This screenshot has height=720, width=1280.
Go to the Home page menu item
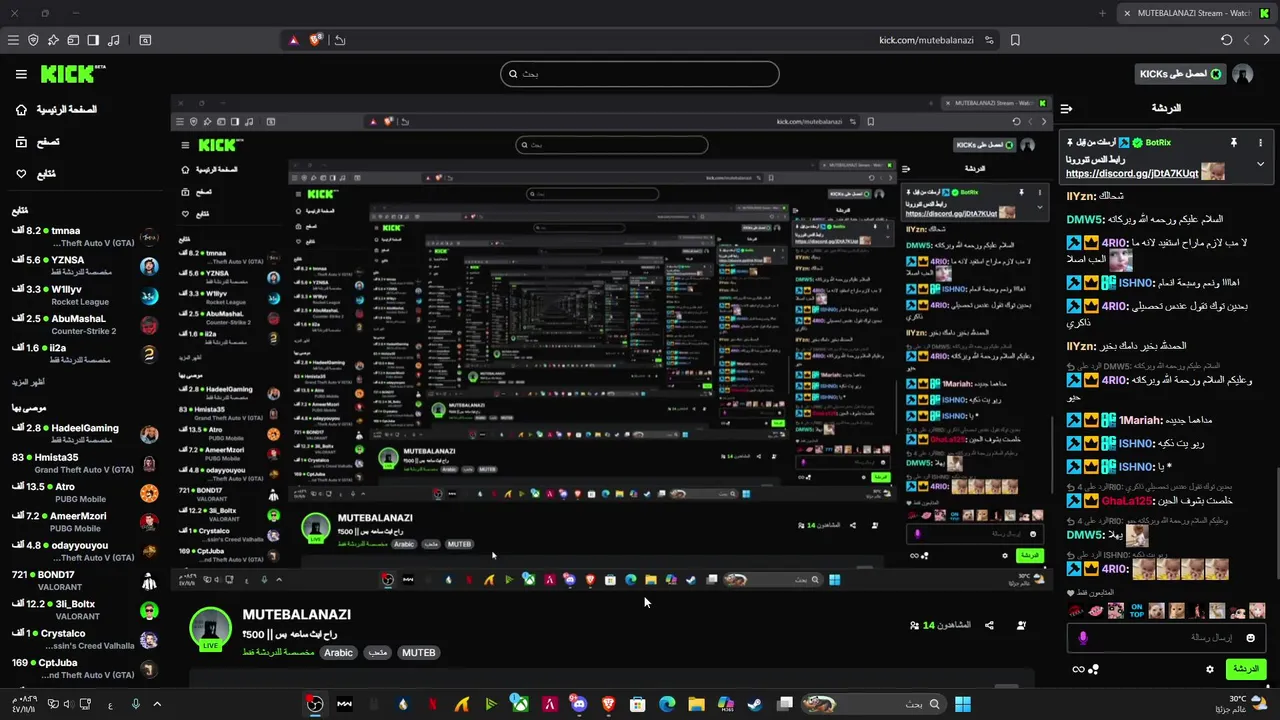56,109
